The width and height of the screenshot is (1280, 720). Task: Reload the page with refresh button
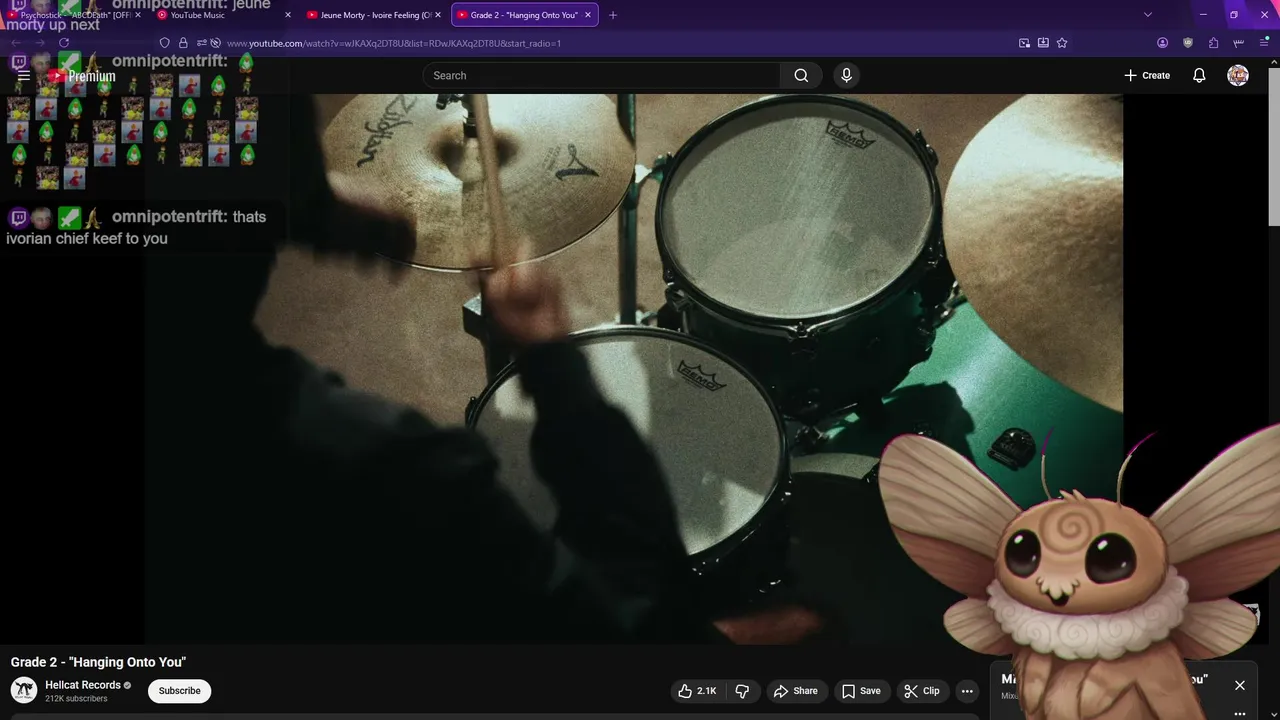tap(64, 43)
